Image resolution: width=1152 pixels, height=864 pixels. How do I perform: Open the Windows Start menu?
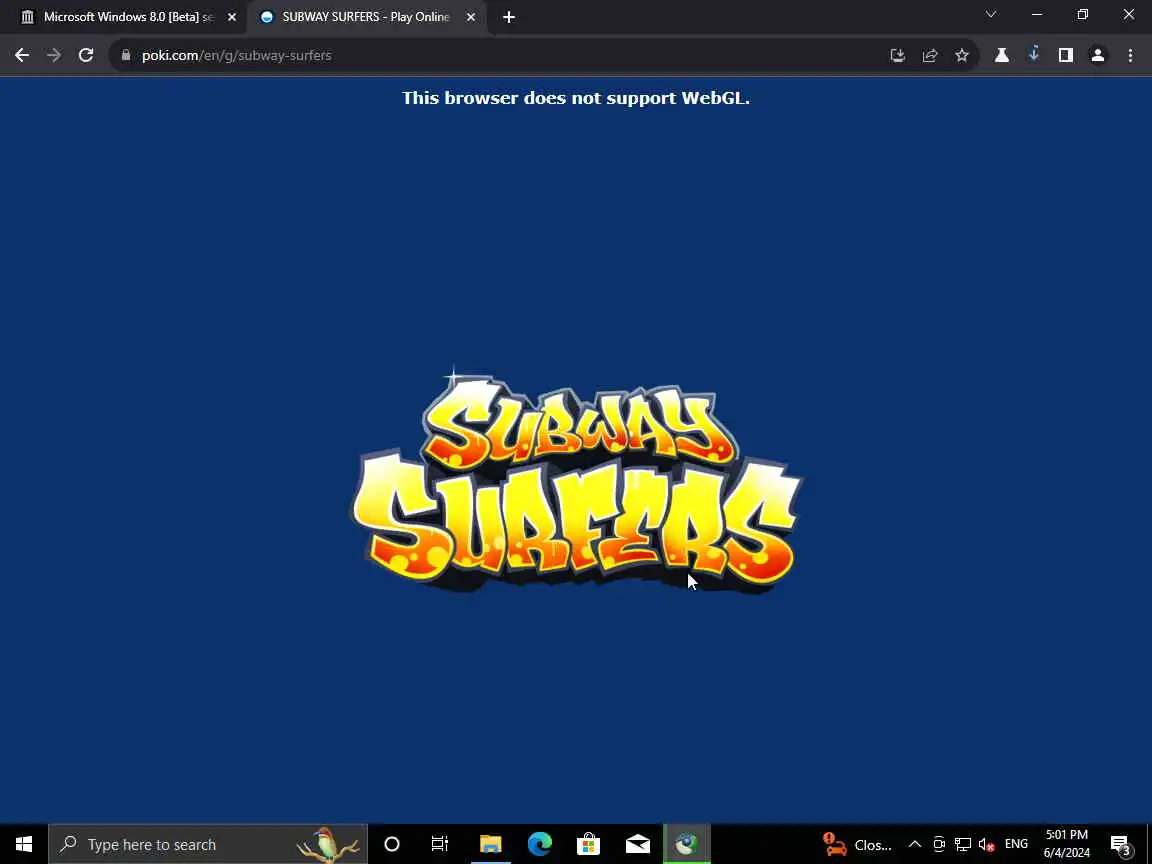24,844
